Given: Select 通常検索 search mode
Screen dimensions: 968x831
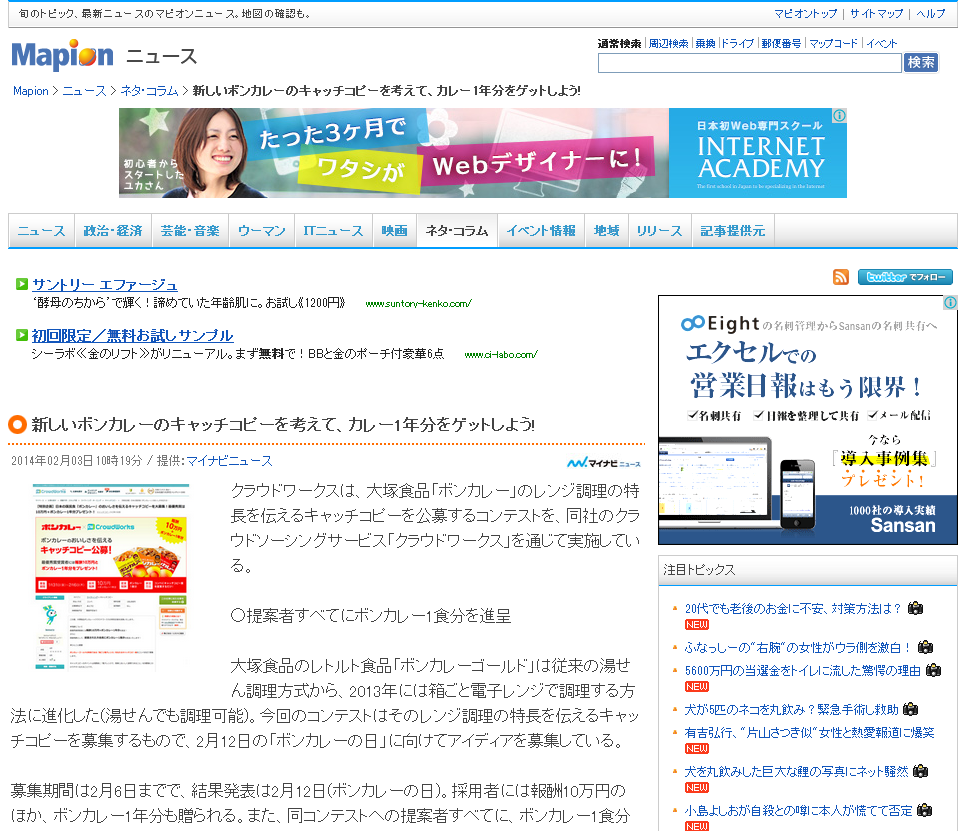Looking at the screenshot, I should pyautogui.click(x=619, y=43).
